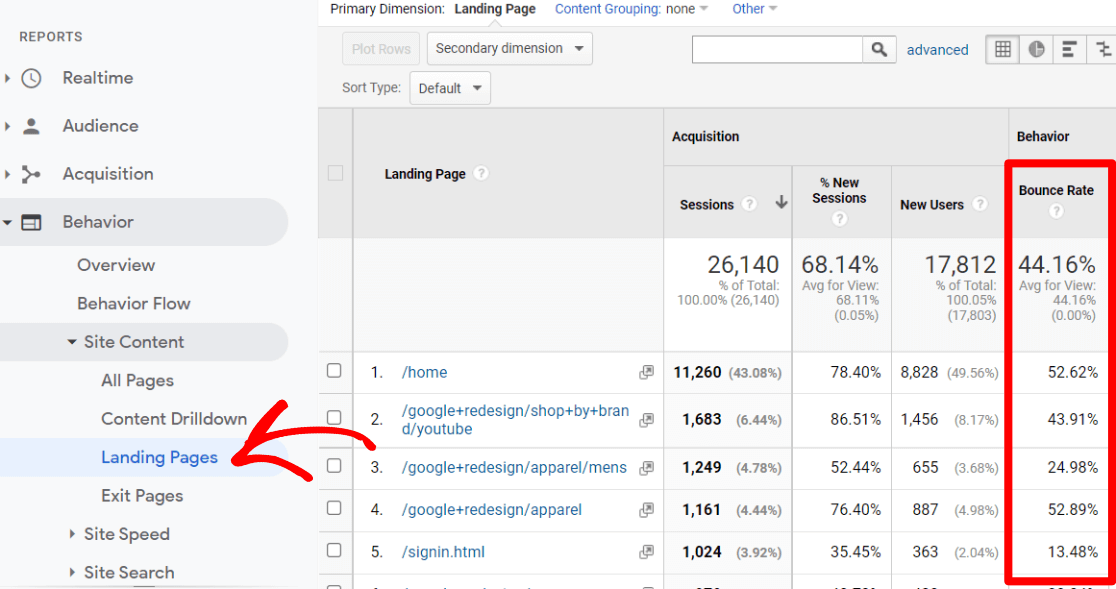Expand the Site Speed subsection

(72, 534)
